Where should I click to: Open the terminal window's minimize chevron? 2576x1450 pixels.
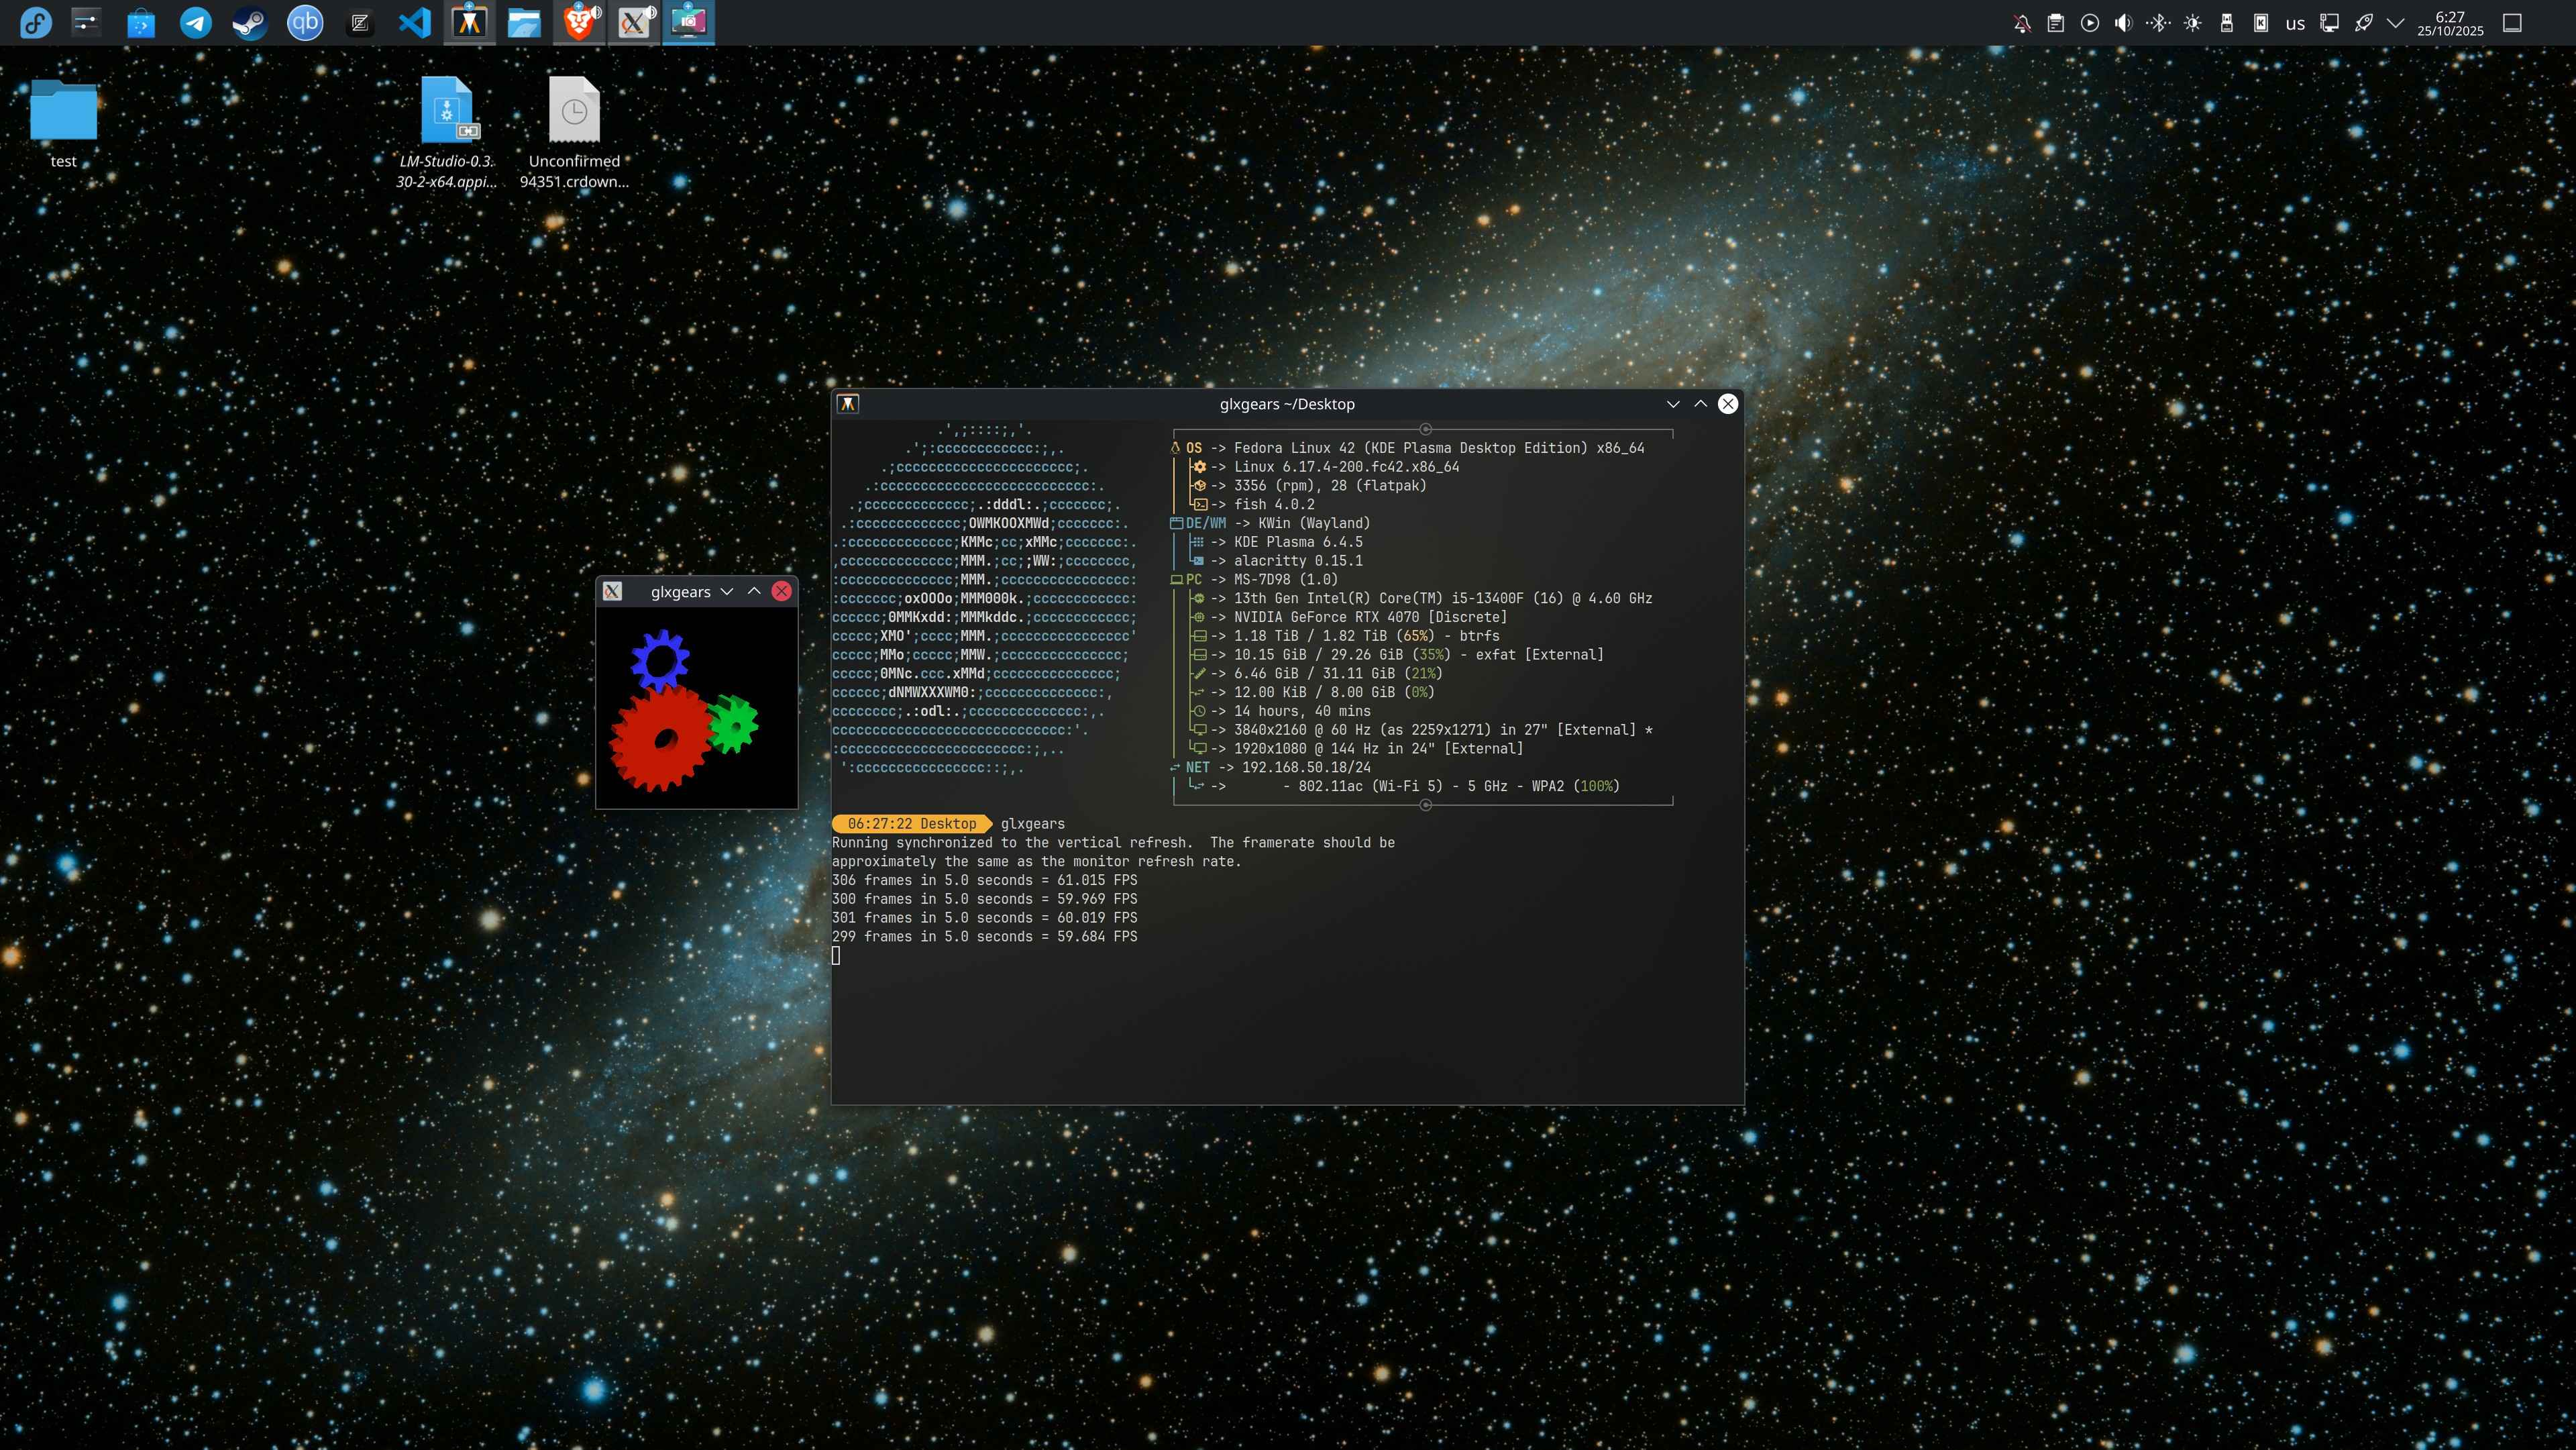point(1673,404)
